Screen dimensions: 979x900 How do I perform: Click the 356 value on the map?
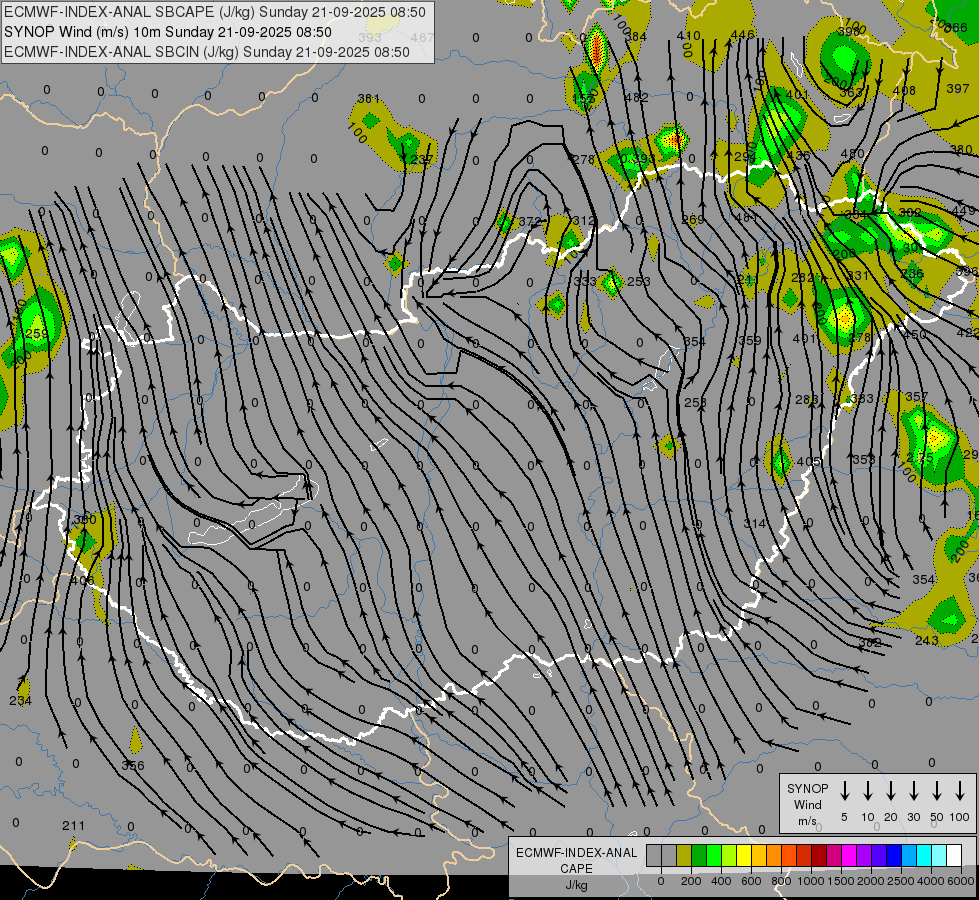click(132, 765)
